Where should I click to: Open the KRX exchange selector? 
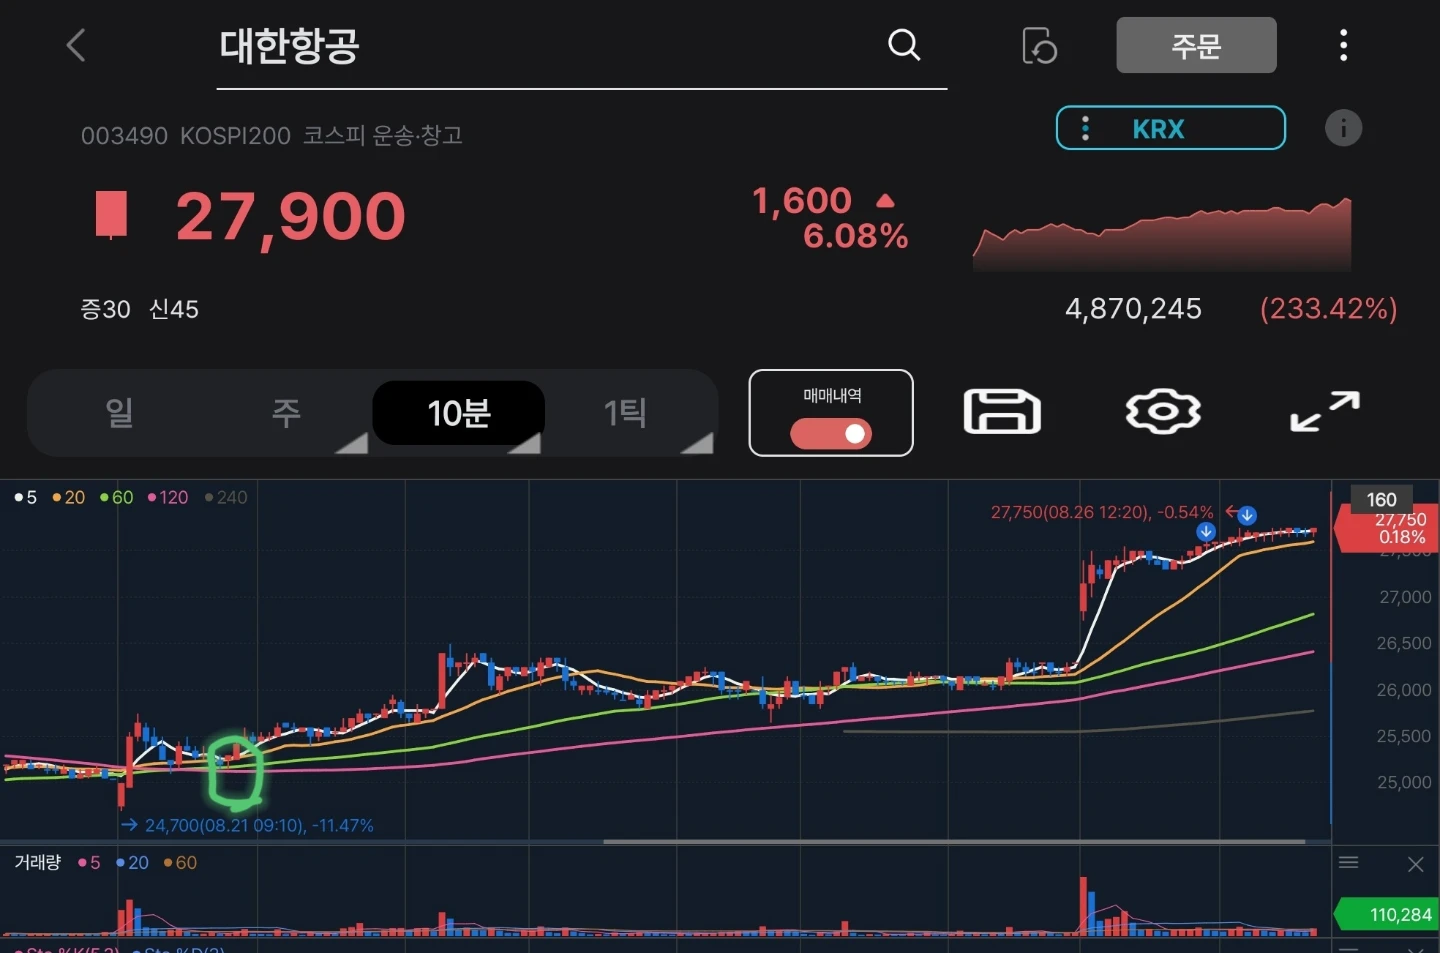1171,128
